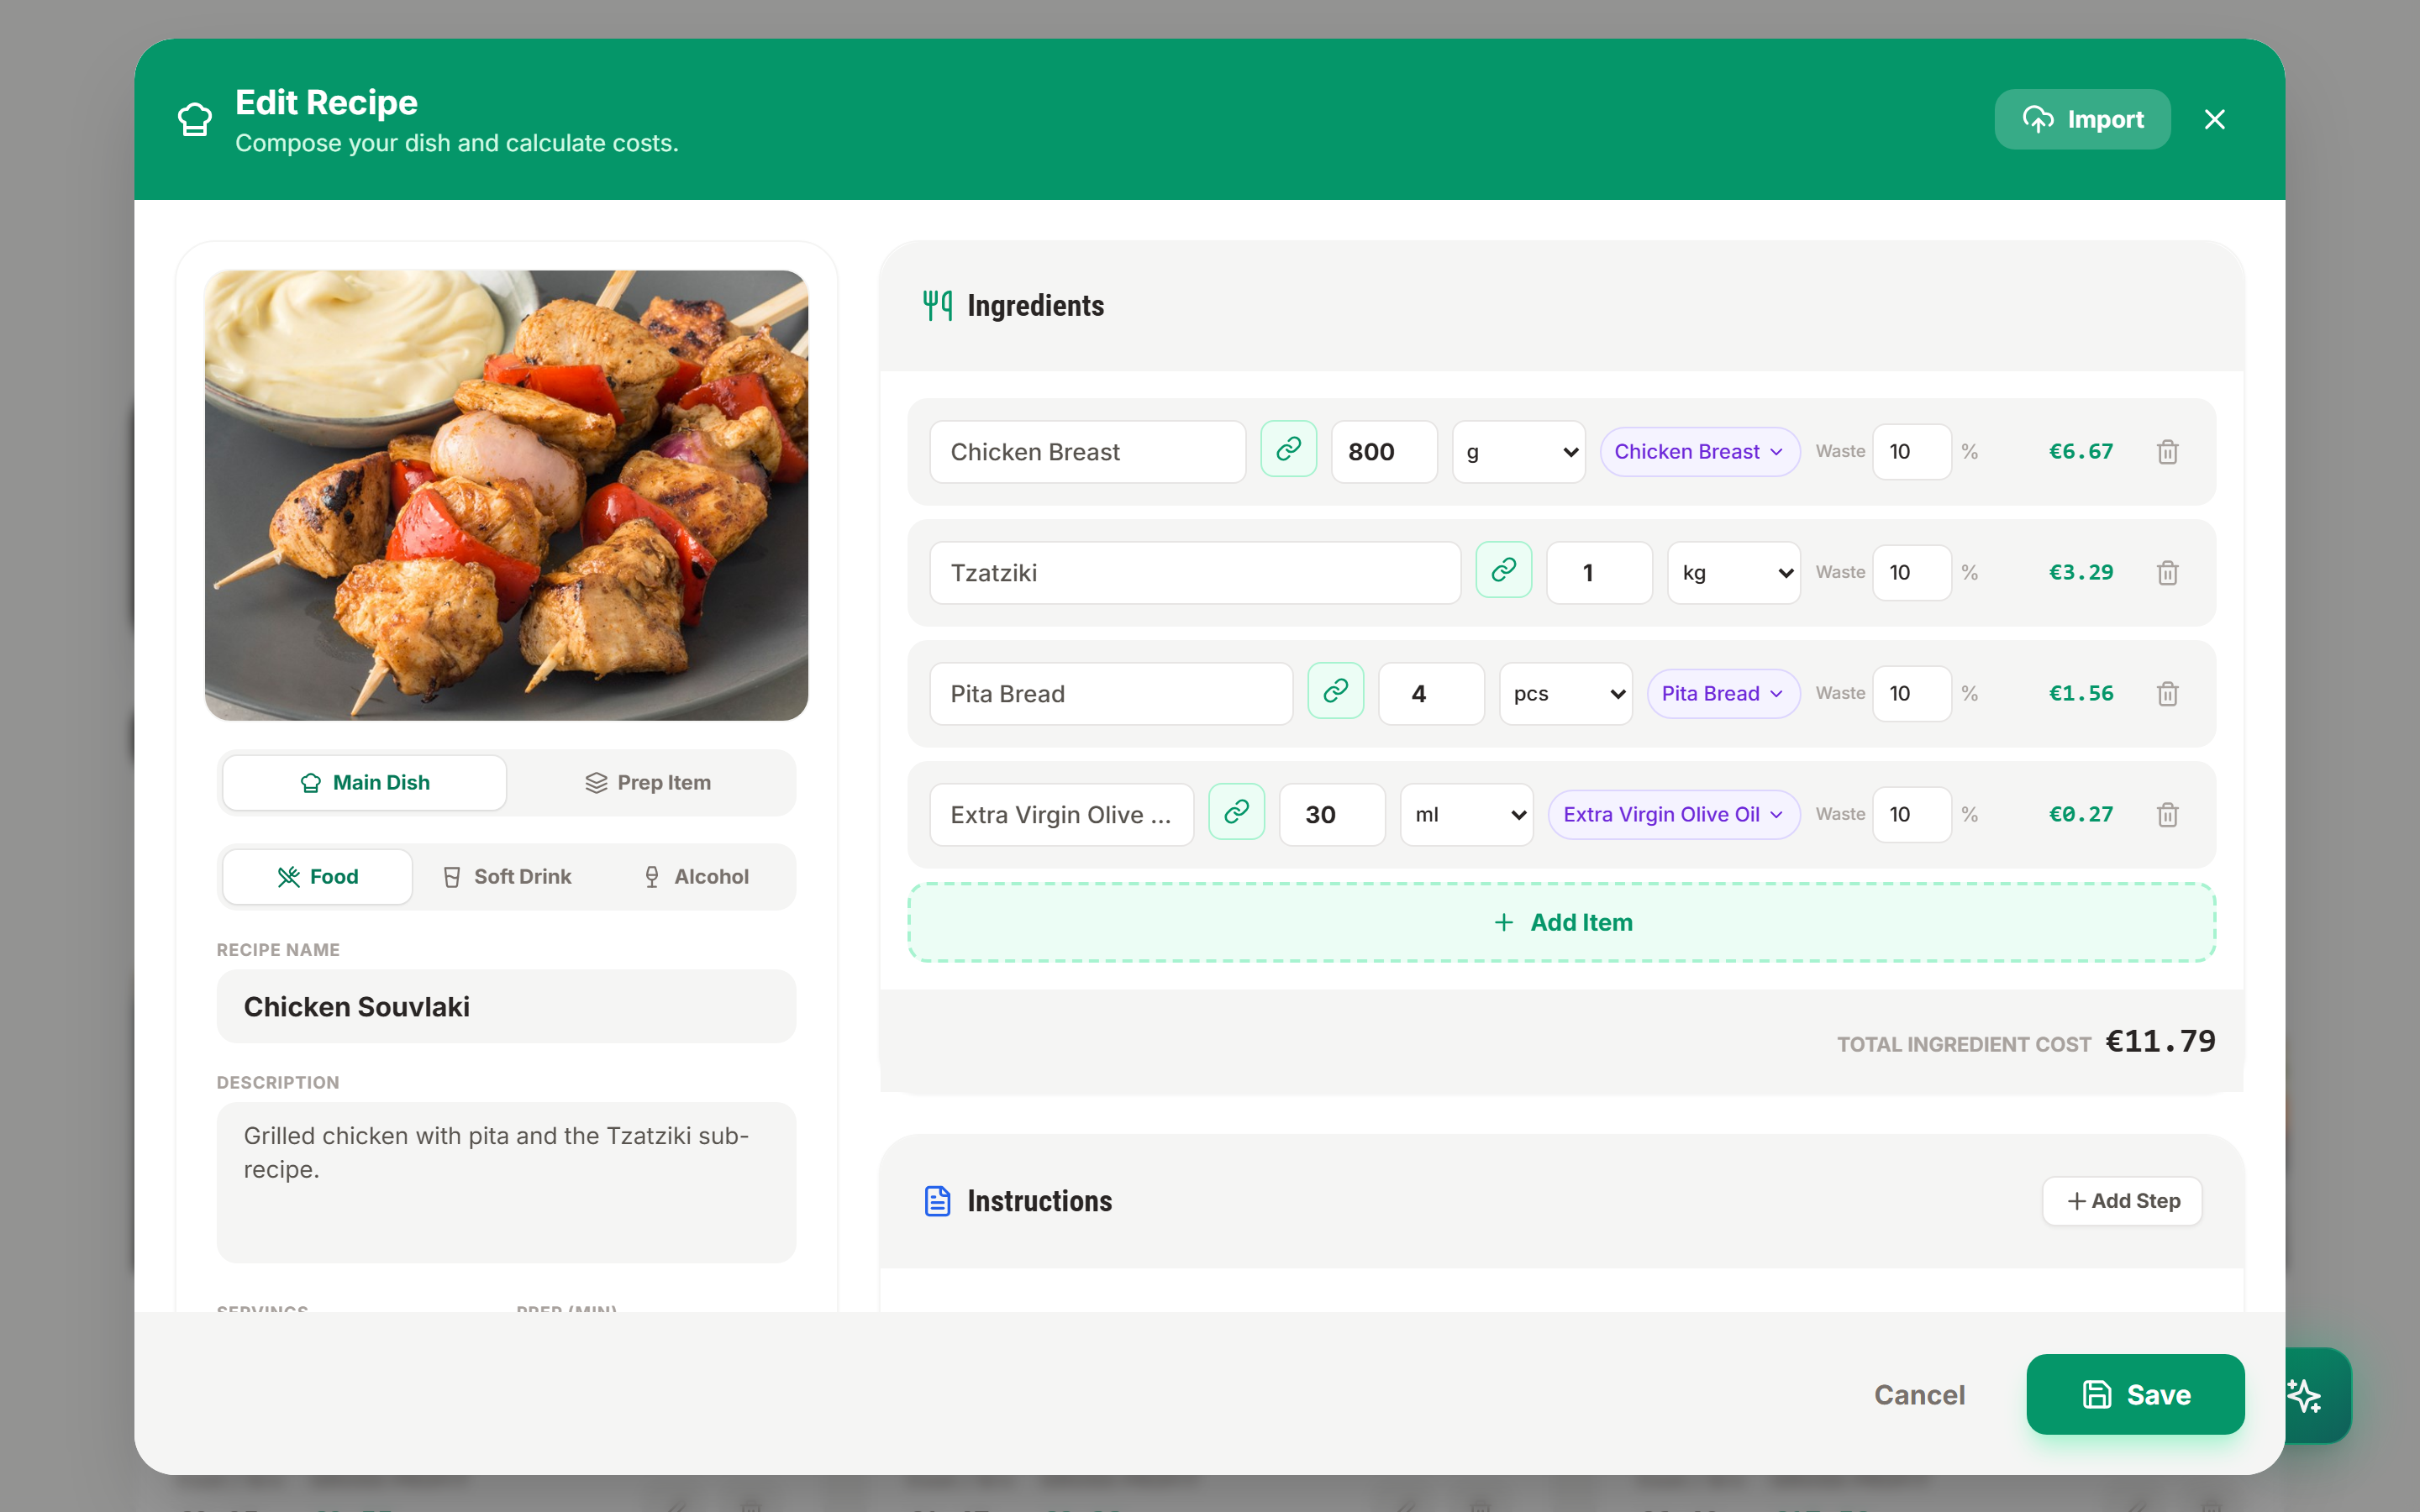Delete the Pita Bread ingredient
Image resolution: width=2420 pixels, height=1512 pixels.
pyautogui.click(x=2167, y=694)
